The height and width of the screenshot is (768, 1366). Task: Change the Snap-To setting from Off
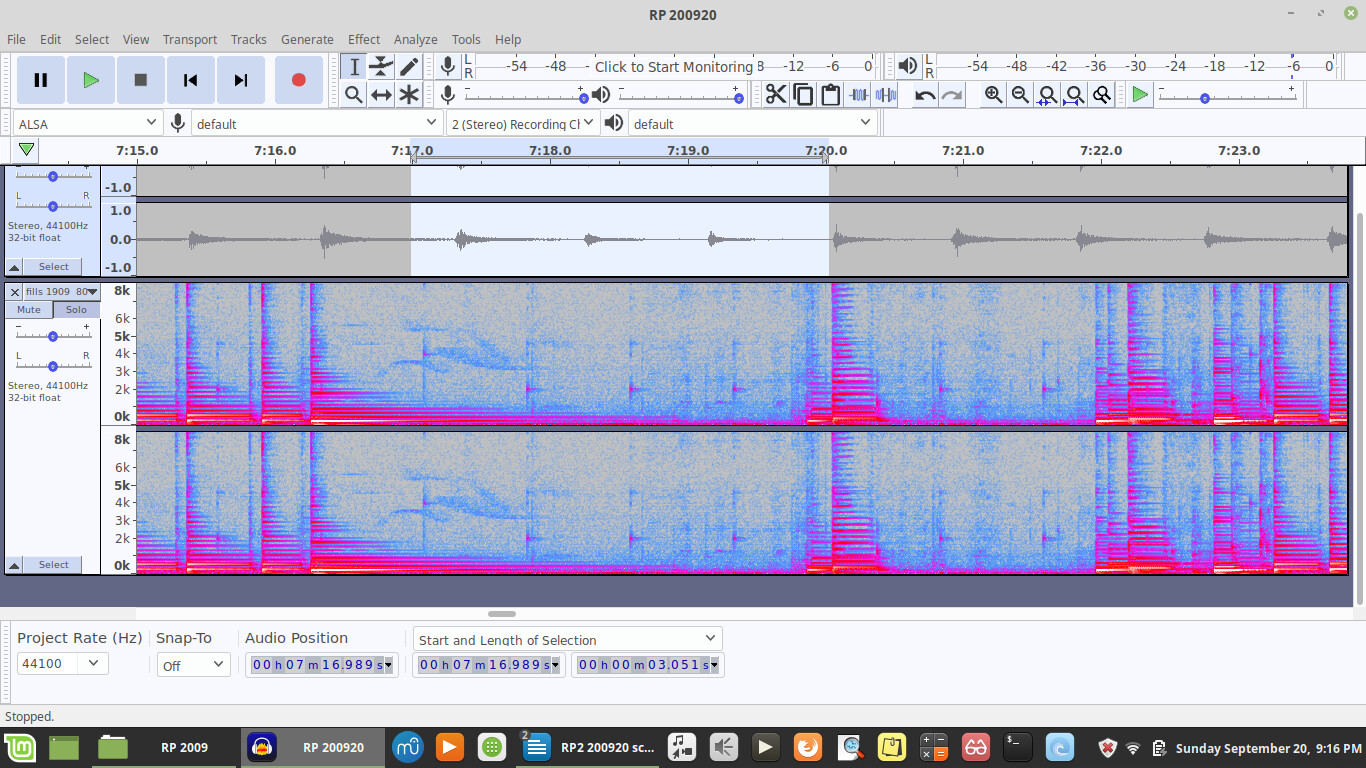click(193, 663)
